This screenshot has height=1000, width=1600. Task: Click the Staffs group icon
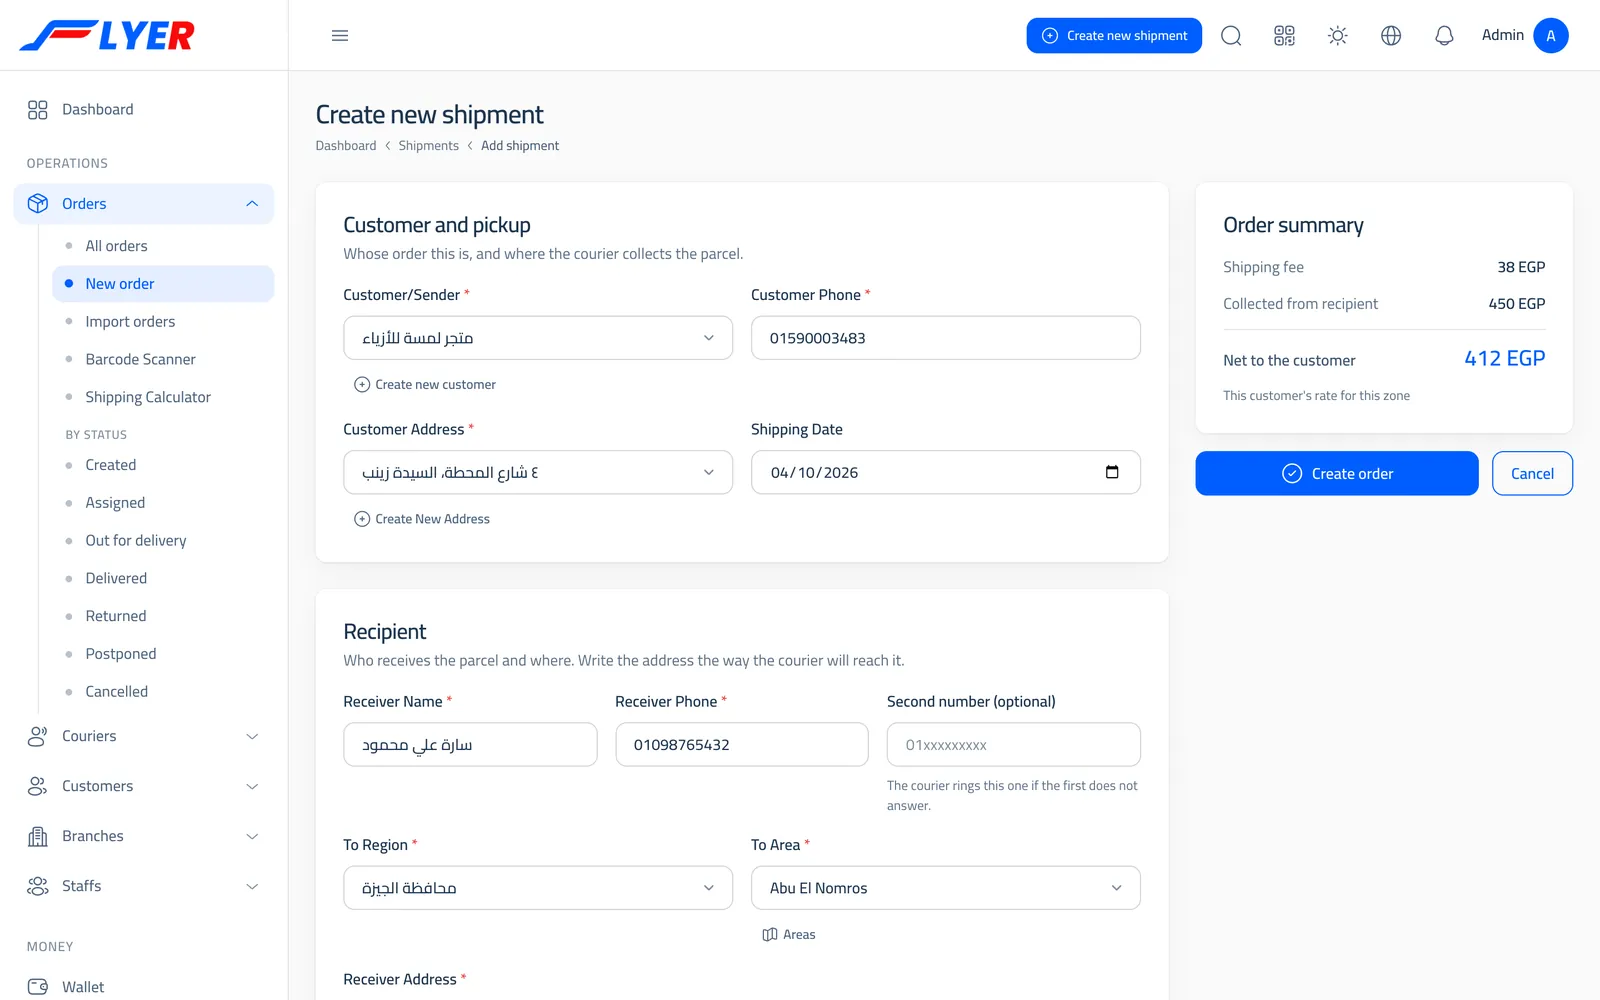pos(38,886)
